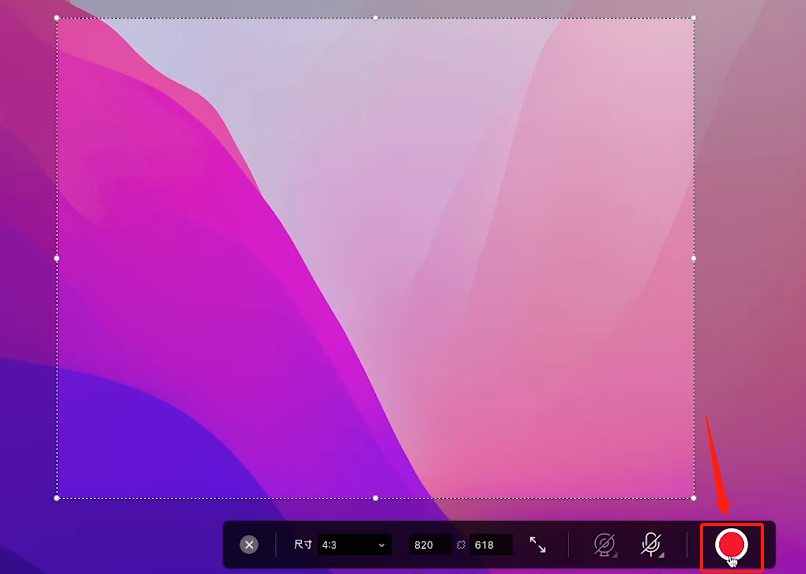806x574 pixels.
Task: Unmute the crossed-out microphone icon
Action: [x=652, y=545]
